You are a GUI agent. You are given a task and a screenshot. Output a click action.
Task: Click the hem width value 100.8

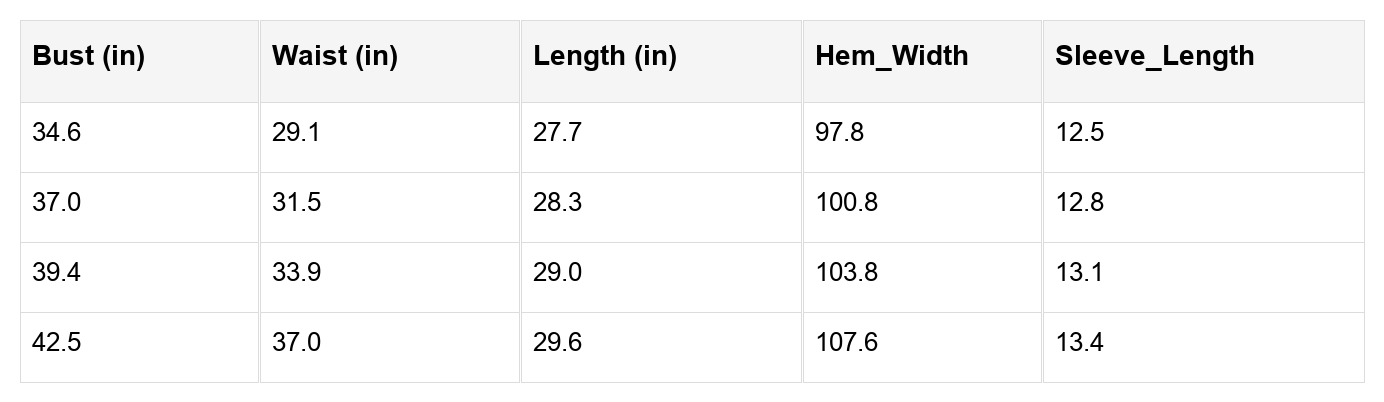846,203
